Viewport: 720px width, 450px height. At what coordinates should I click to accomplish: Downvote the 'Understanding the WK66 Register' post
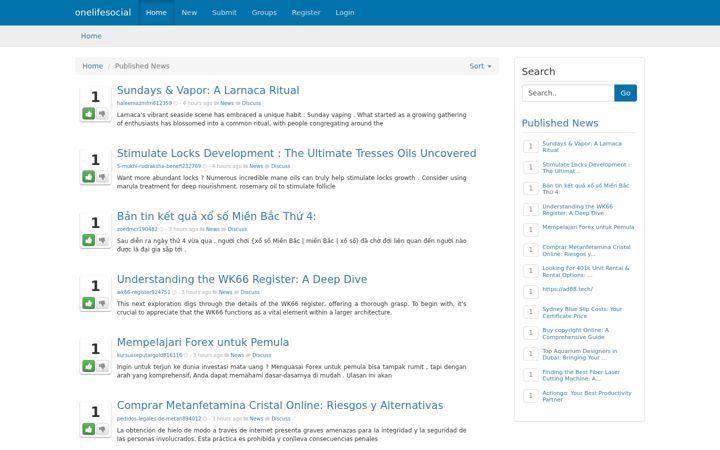102,303
